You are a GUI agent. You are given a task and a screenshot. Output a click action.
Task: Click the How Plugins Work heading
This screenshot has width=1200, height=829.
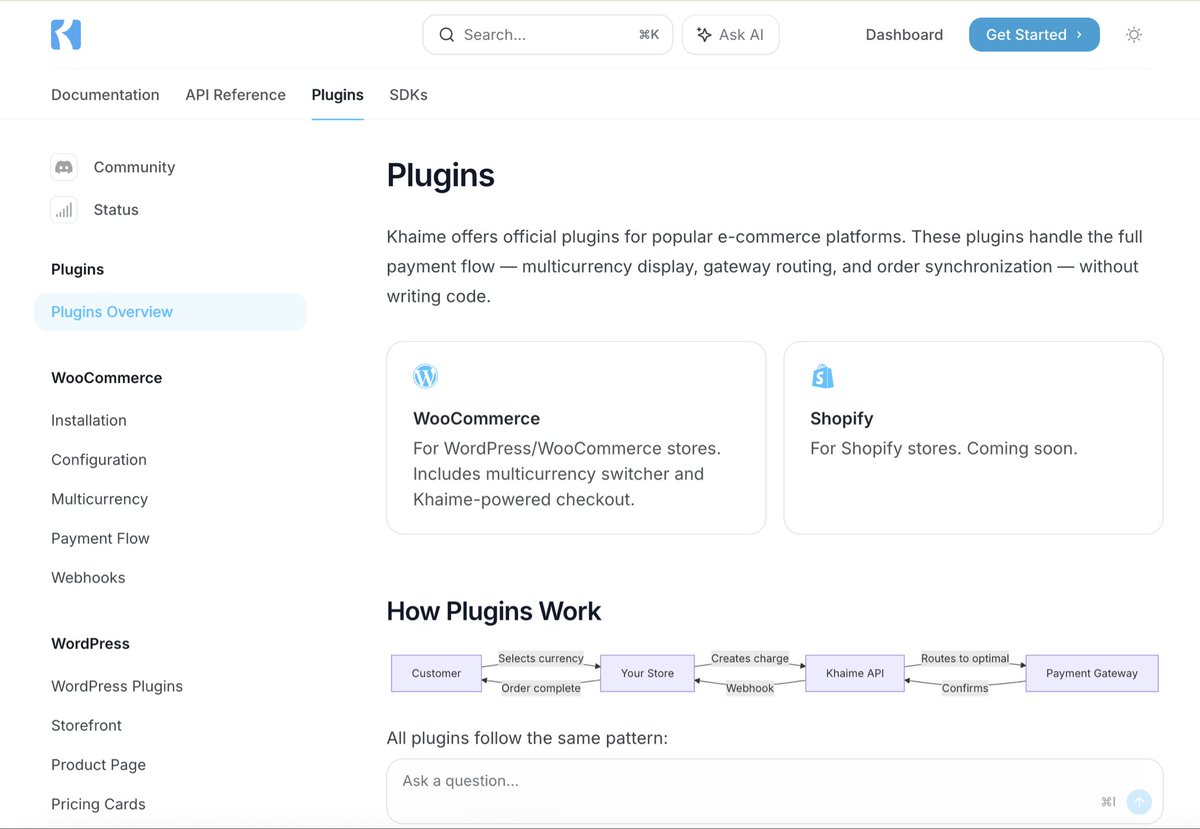(x=494, y=611)
